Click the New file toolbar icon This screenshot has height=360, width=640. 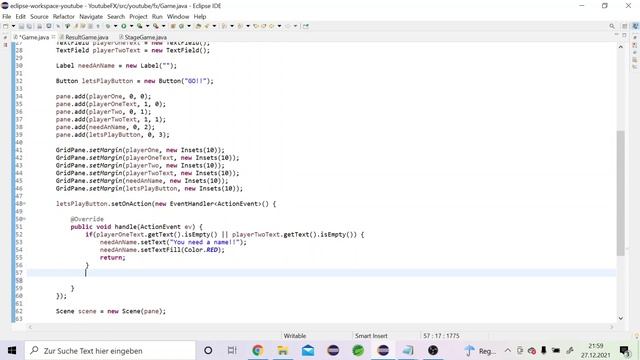[6, 26]
